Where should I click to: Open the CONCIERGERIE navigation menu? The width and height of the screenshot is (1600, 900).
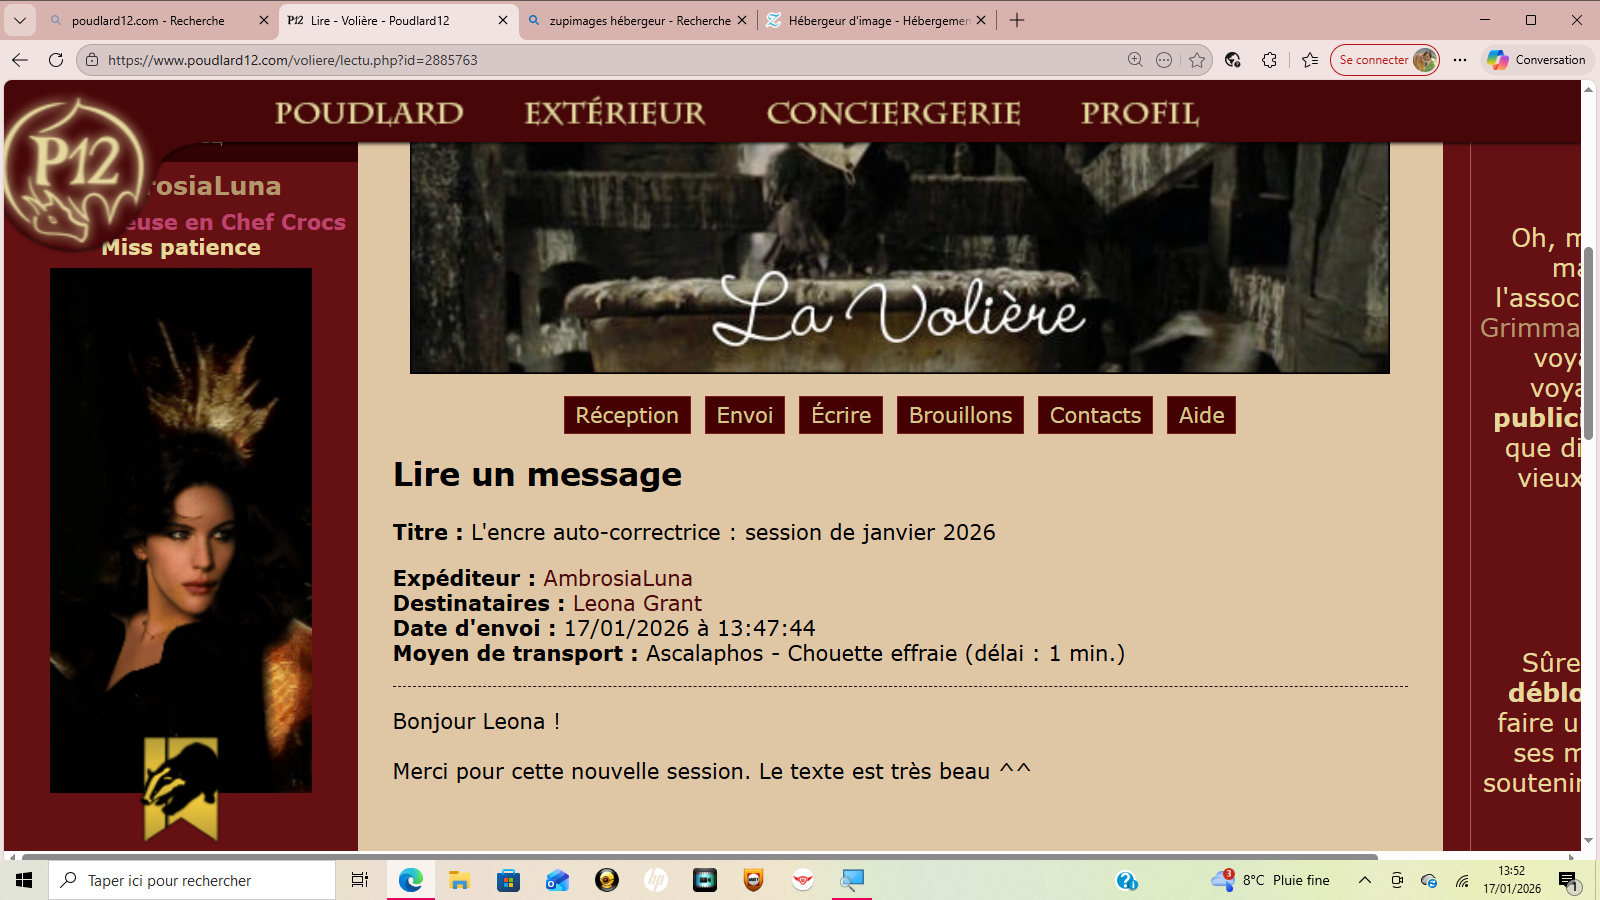pos(894,113)
